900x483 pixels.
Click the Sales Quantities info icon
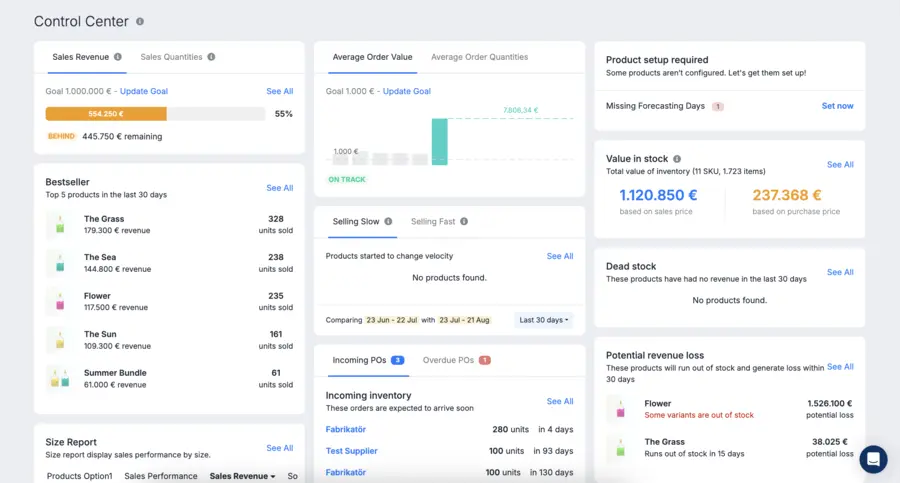[211, 57]
